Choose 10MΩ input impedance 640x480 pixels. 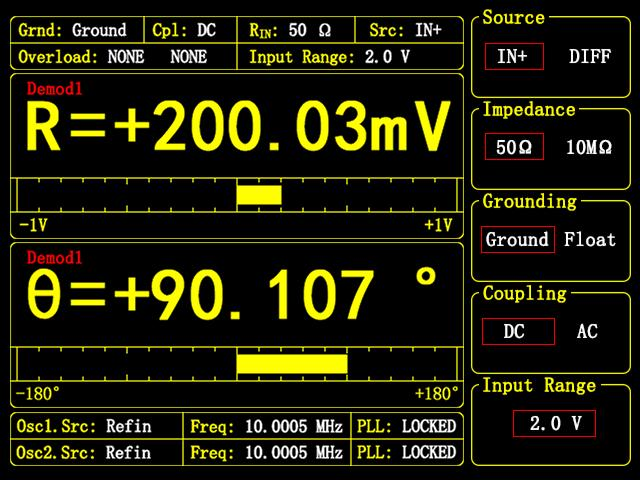coord(588,148)
